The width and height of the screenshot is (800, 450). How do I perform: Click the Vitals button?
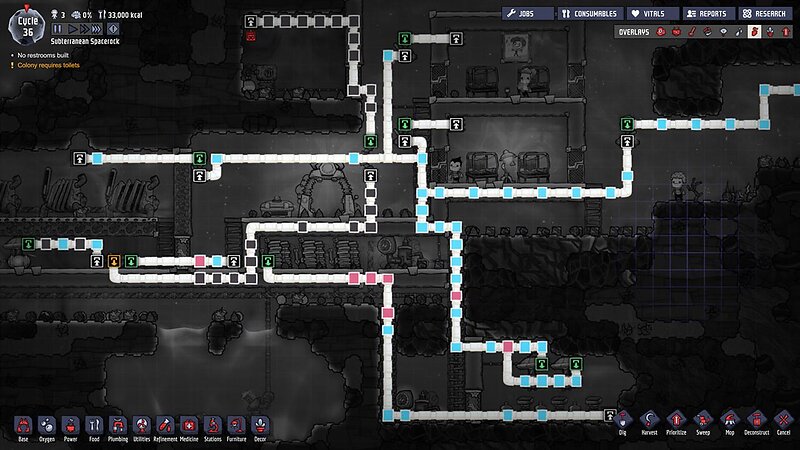(652, 14)
